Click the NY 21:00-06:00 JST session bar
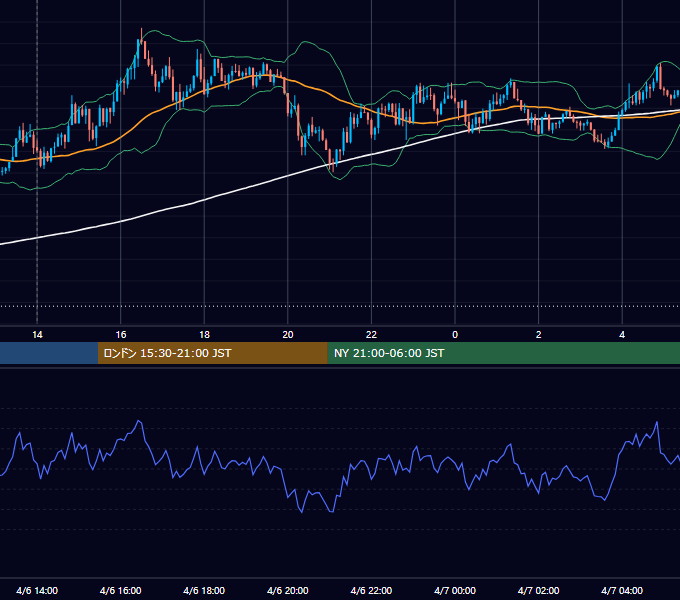 [503, 353]
